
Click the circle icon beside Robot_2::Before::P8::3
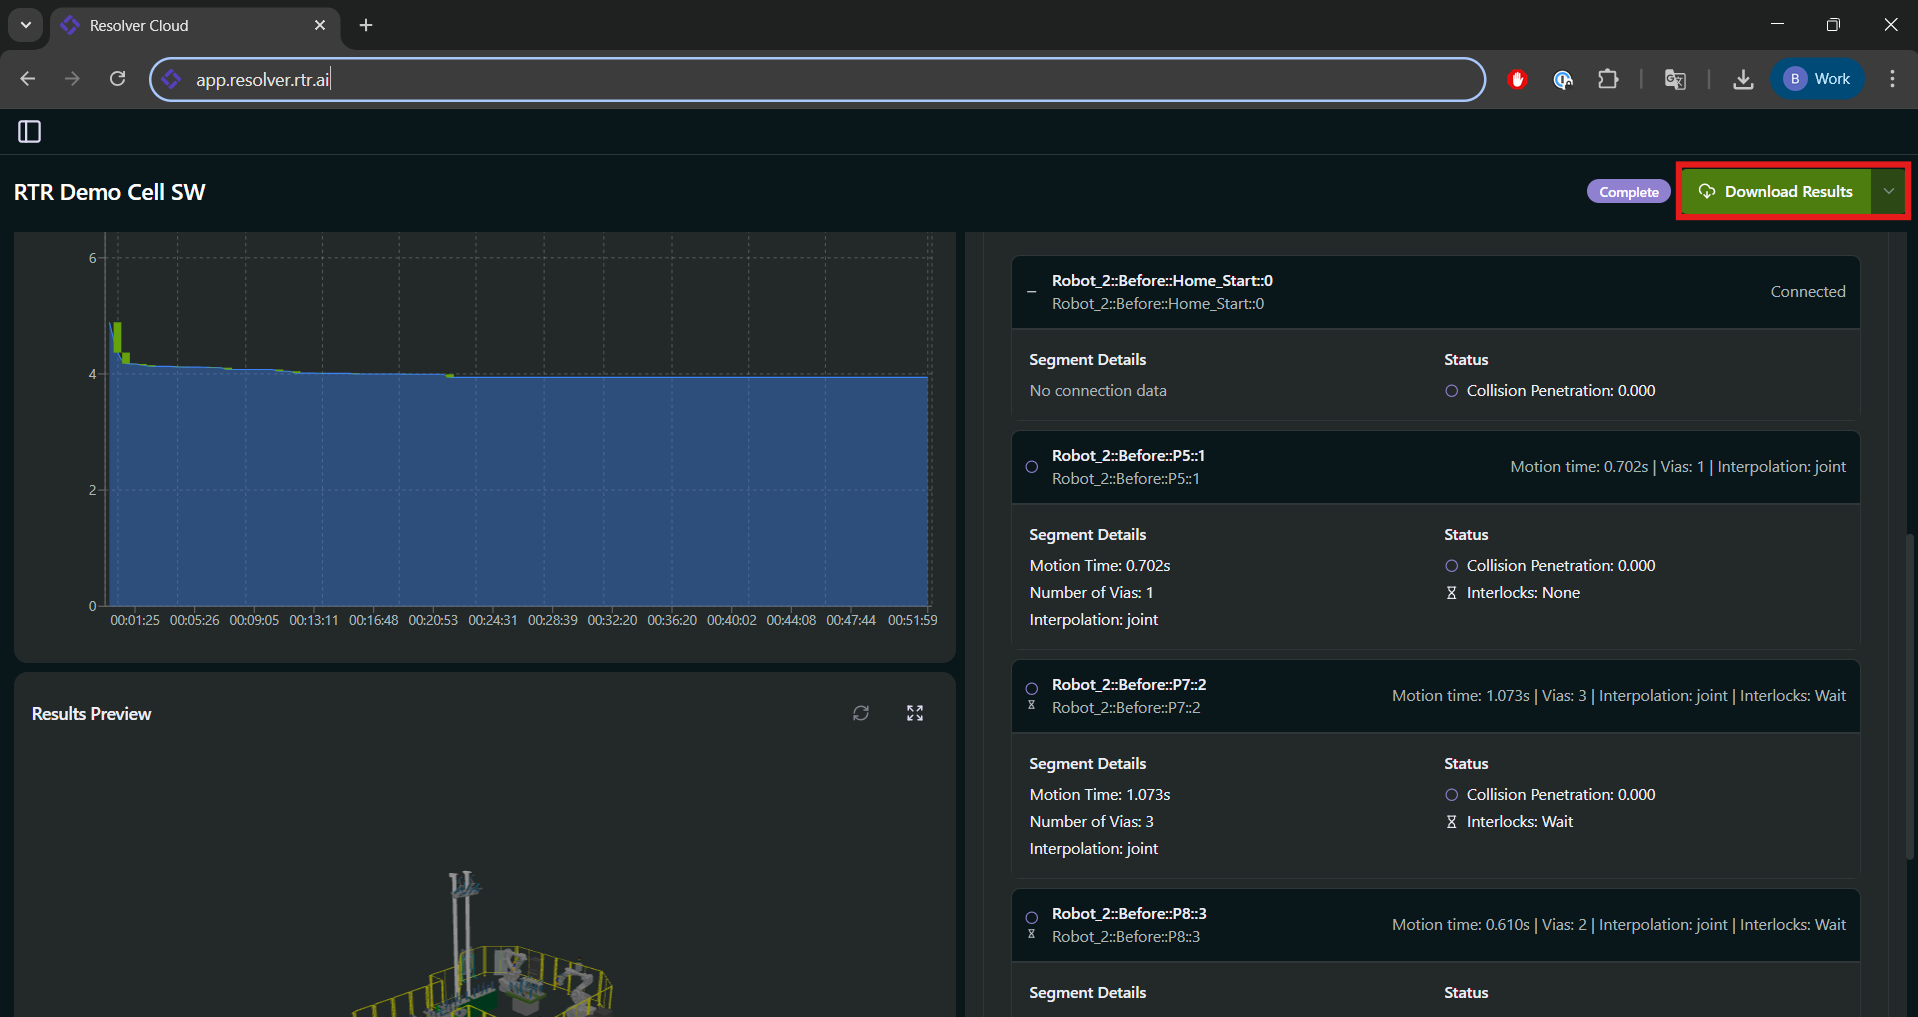pos(1031,917)
